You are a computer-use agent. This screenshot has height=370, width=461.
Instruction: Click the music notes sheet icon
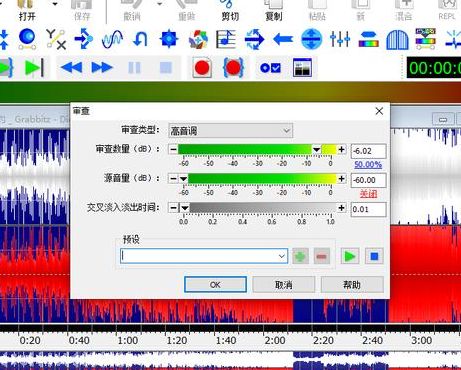(x=226, y=39)
